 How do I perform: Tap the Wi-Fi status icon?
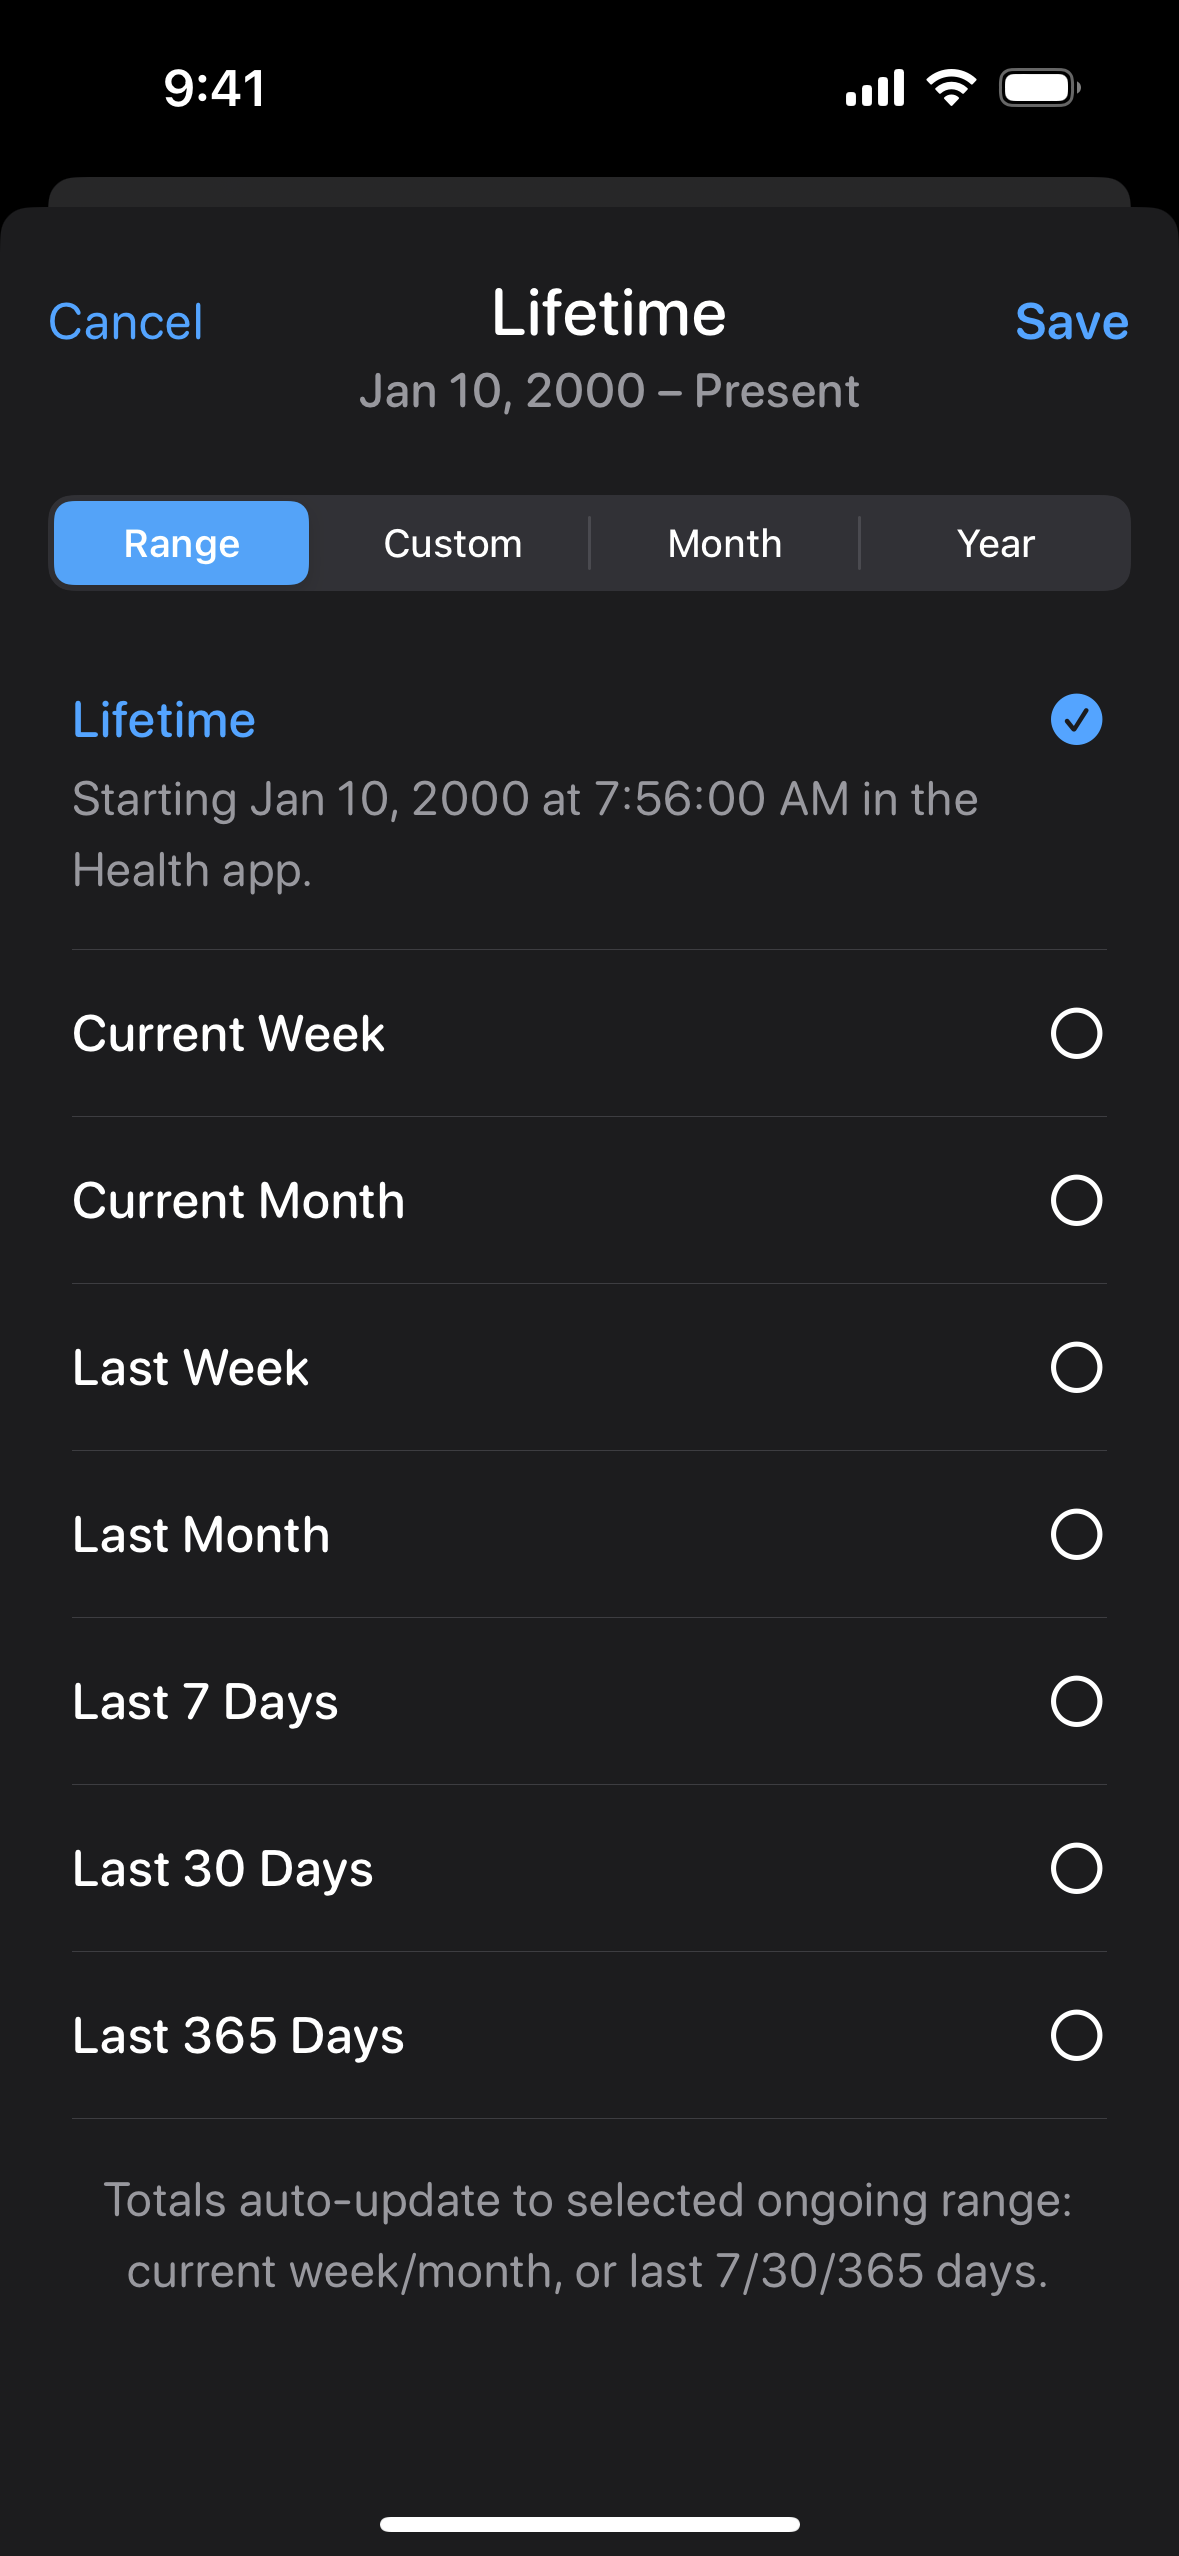[x=951, y=88]
